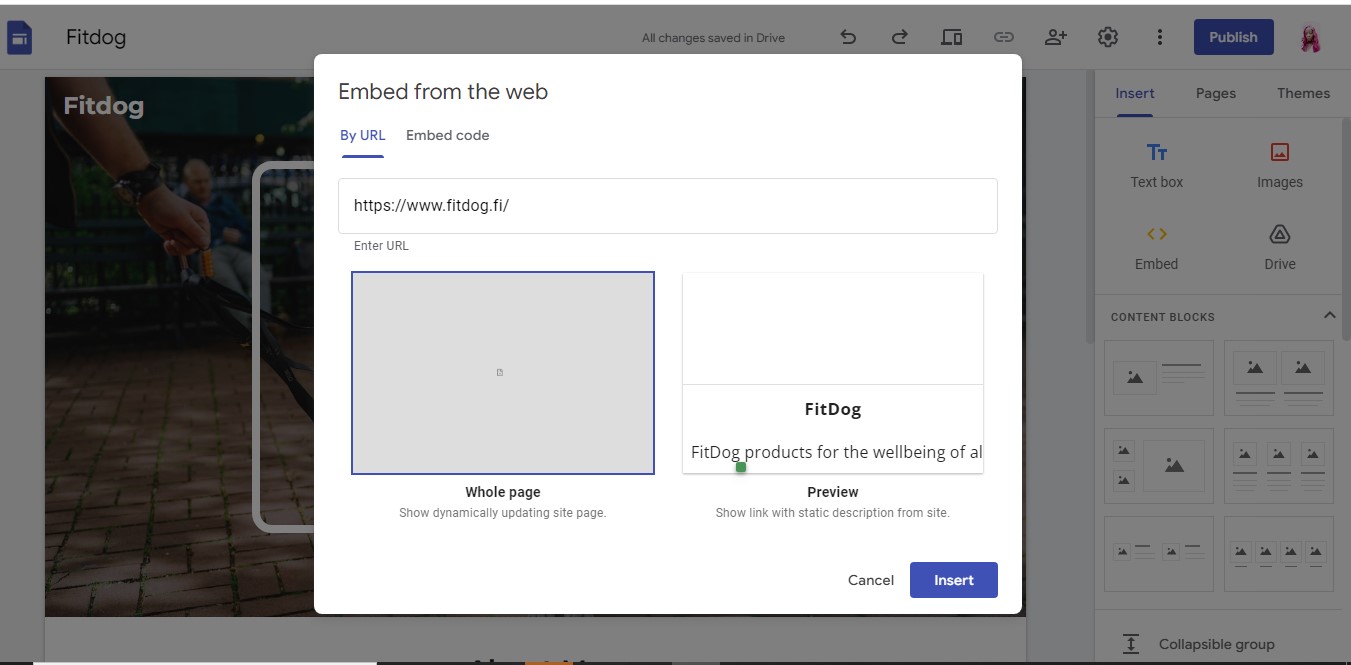Open the Google Sites home logo
1351x665 pixels.
coord(20,38)
